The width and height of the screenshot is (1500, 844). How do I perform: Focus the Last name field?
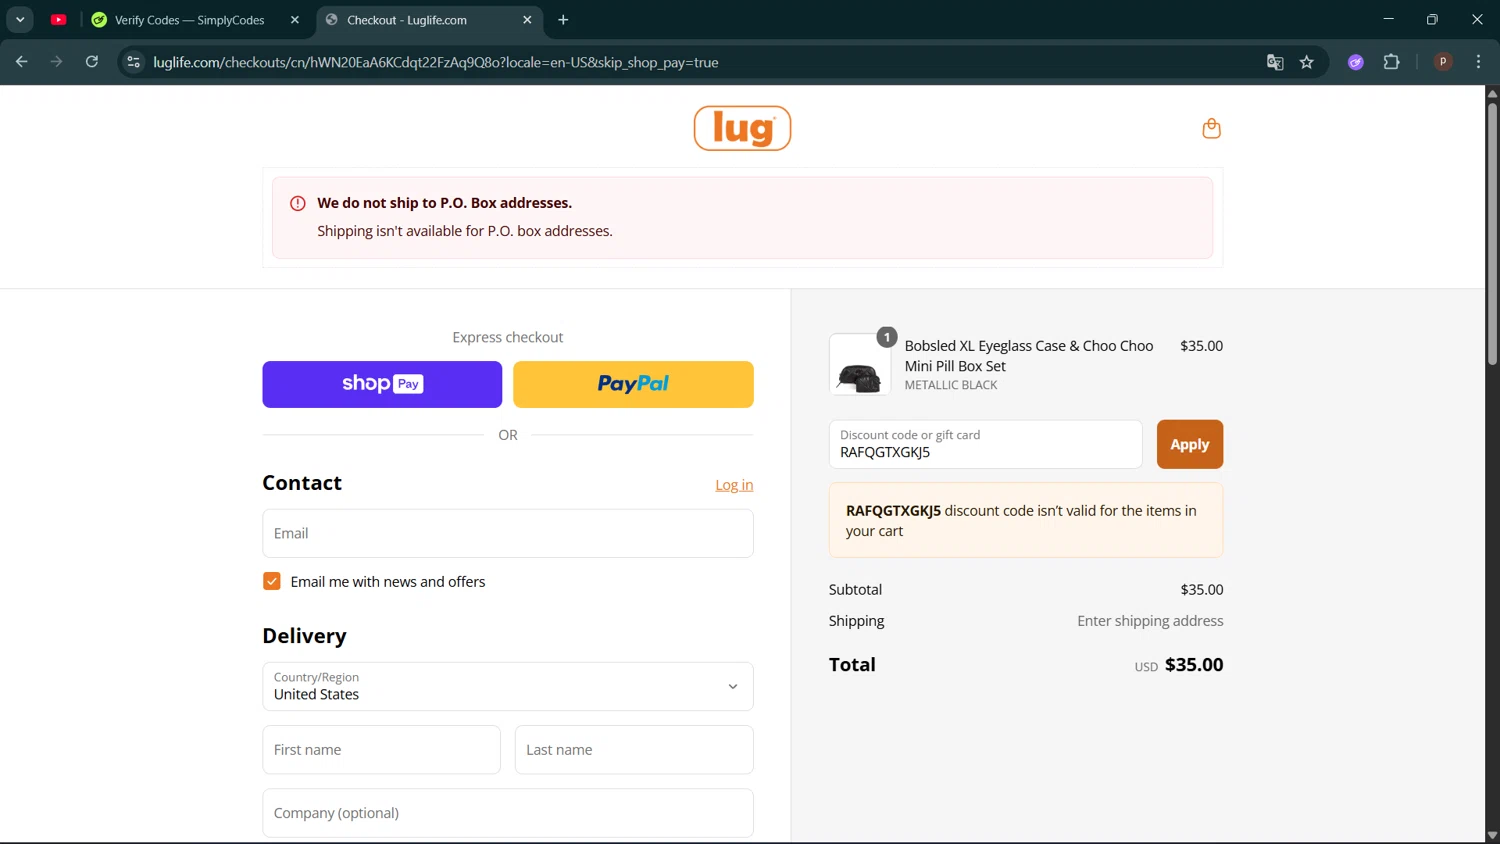(x=634, y=750)
